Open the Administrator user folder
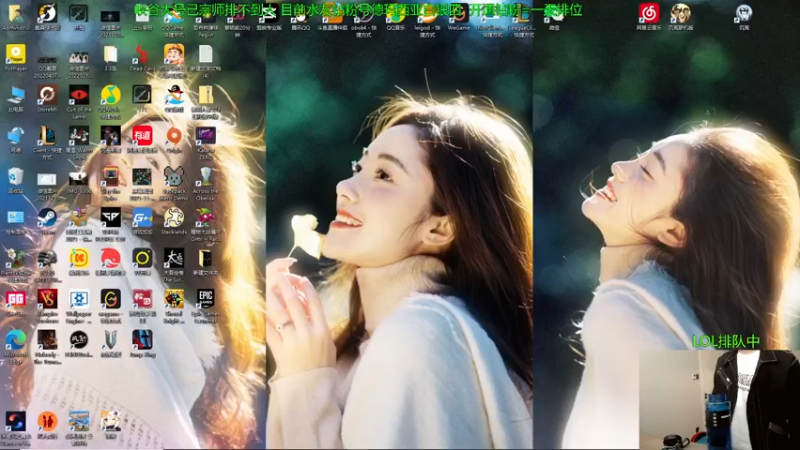This screenshot has width=800, height=450. click(x=16, y=14)
